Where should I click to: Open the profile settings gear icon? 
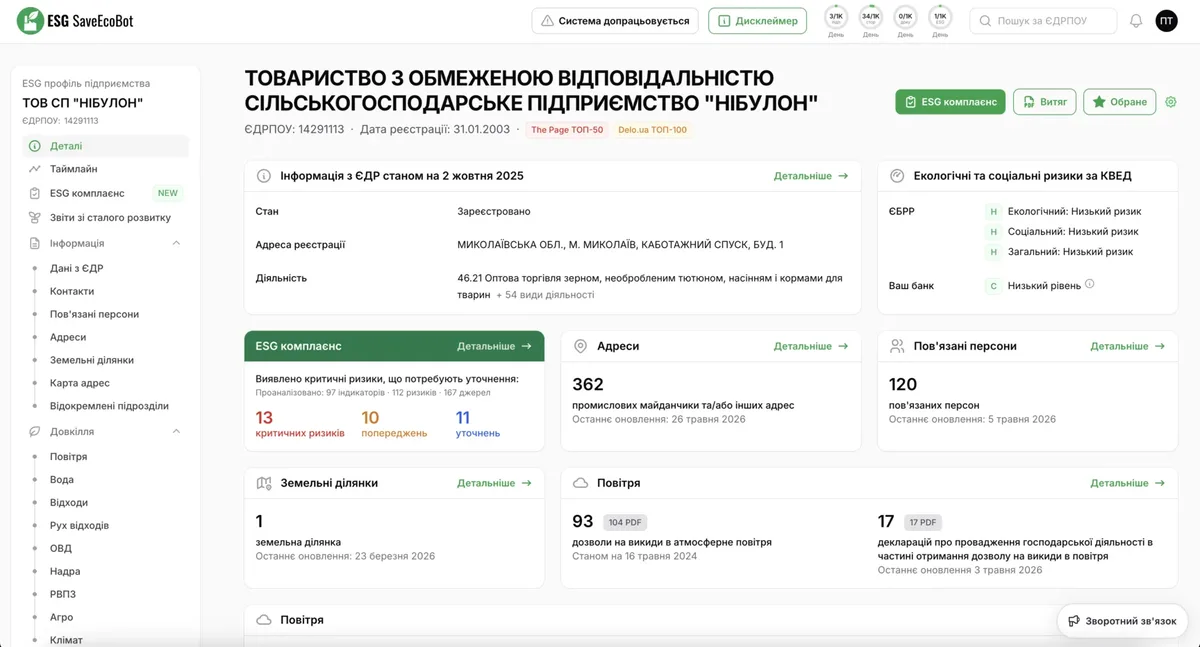pyautogui.click(x=1171, y=102)
